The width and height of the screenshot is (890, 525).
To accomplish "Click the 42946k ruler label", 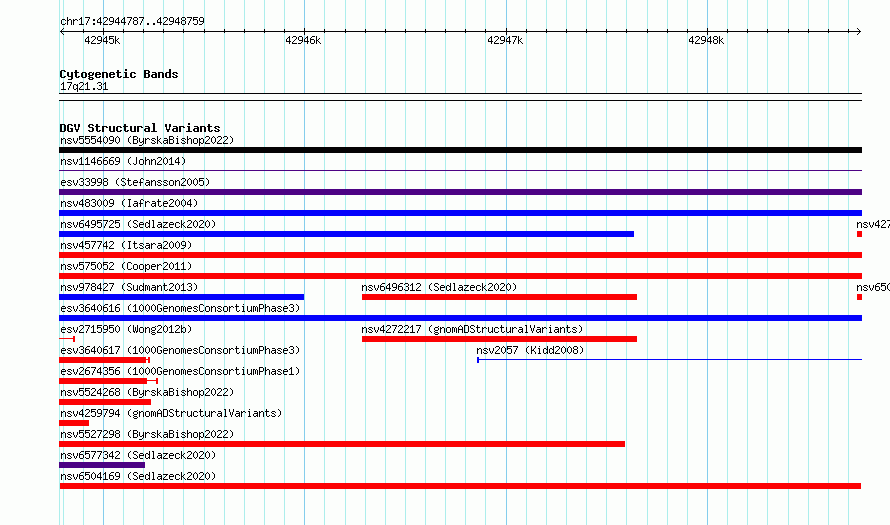I will coord(303,40).
